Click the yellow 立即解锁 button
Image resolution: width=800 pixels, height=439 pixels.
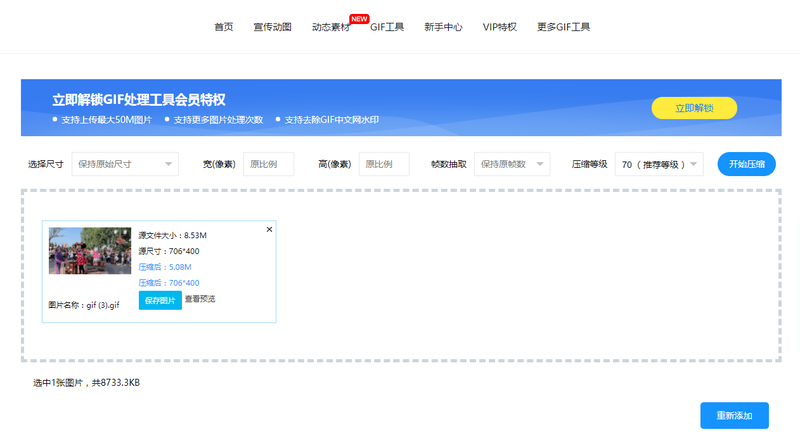[694, 108]
